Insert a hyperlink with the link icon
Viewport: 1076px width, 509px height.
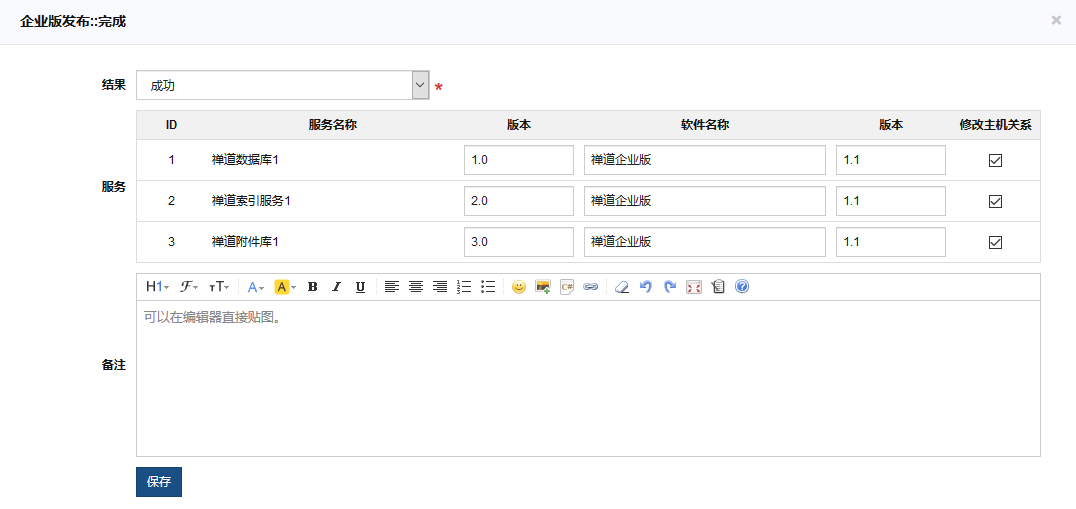[x=591, y=287]
